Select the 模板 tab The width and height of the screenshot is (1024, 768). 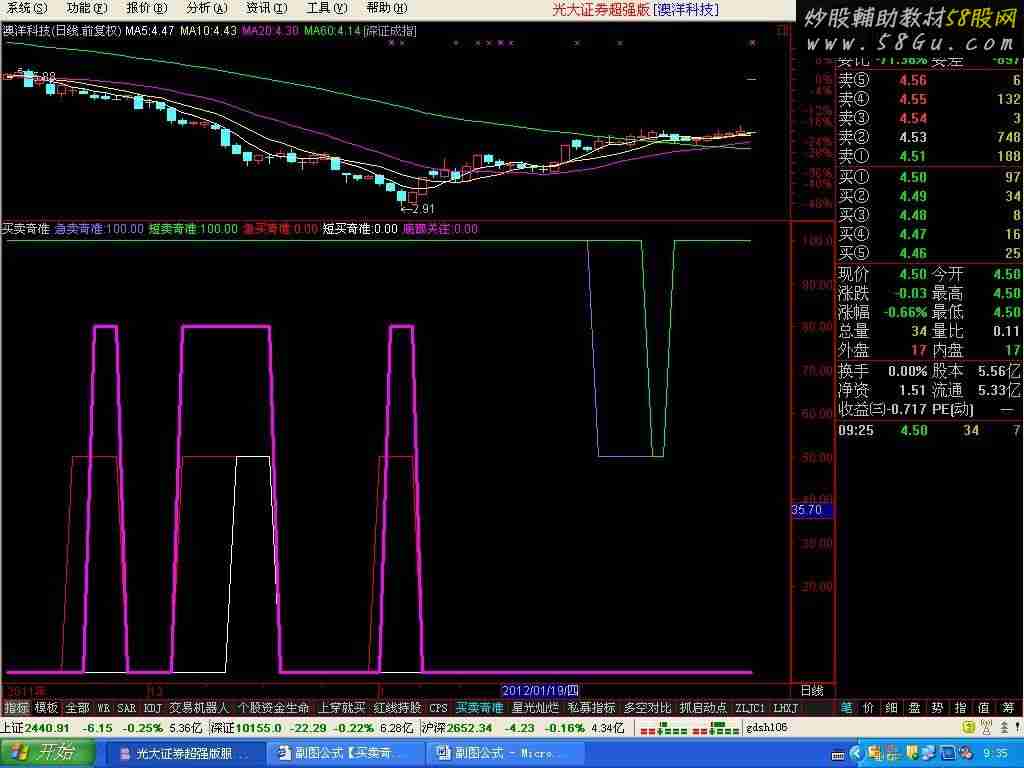pos(46,708)
